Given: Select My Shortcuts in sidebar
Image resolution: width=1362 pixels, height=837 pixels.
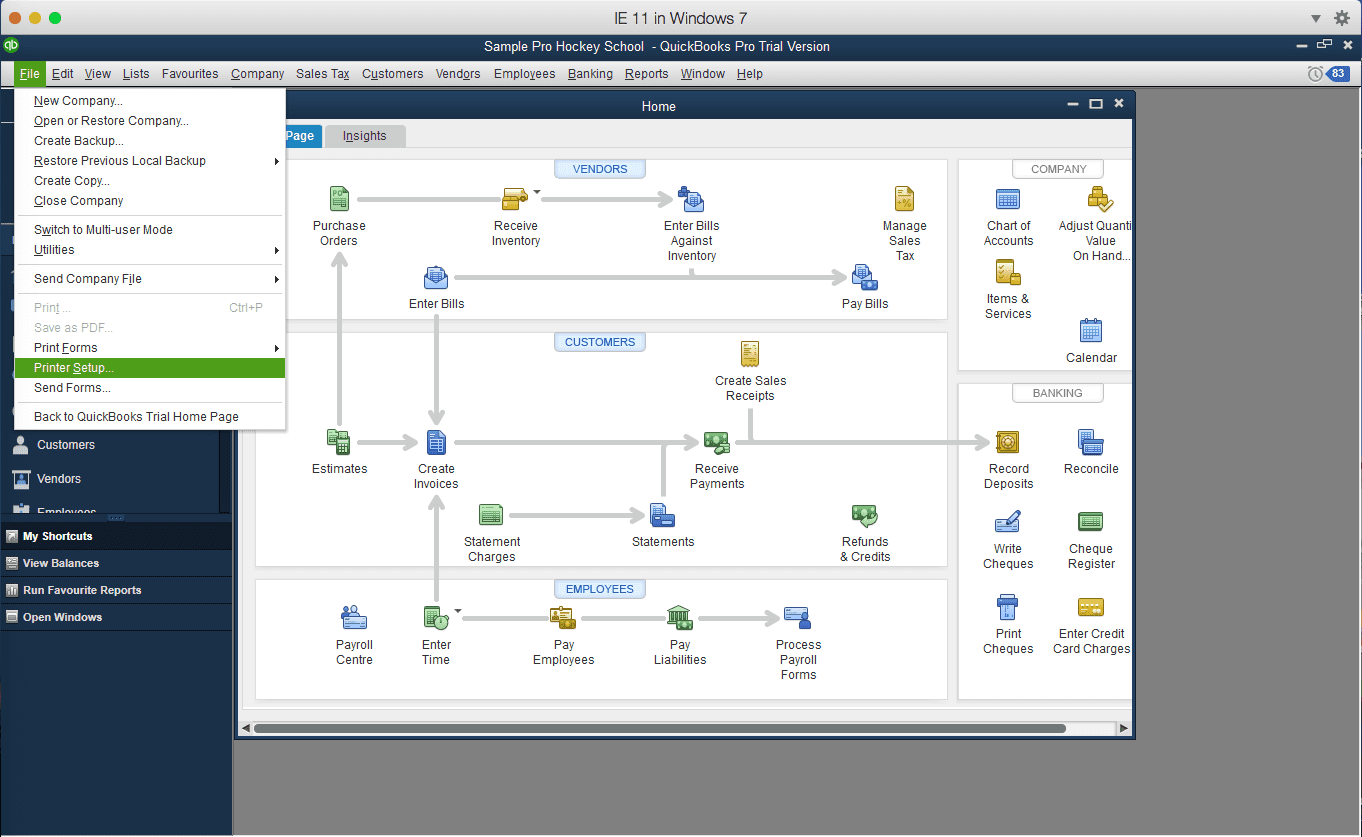Looking at the screenshot, I should [116, 536].
